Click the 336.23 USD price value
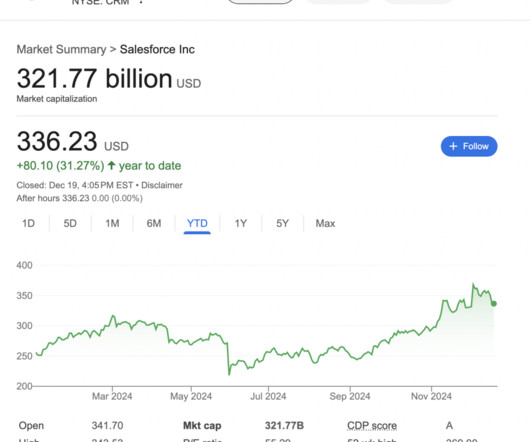 pyautogui.click(x=73, y=141)
